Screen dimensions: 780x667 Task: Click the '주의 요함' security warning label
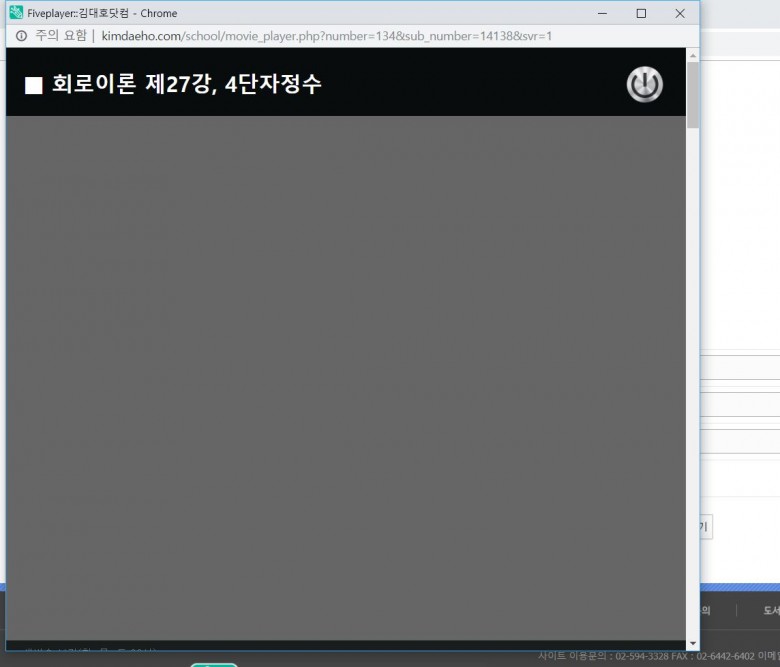tap(60, 36)
